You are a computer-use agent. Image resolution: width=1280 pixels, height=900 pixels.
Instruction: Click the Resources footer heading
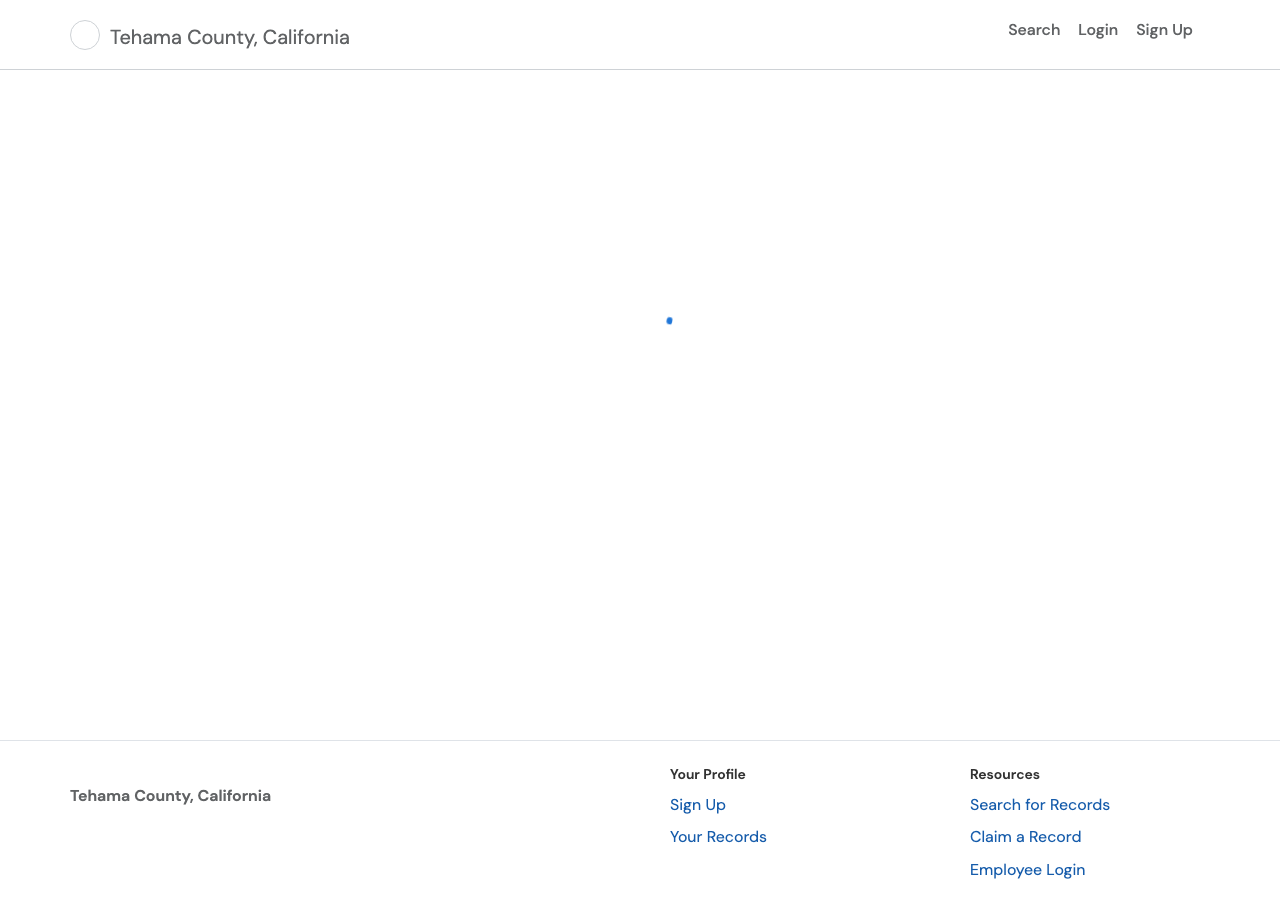click(1005, 774)
